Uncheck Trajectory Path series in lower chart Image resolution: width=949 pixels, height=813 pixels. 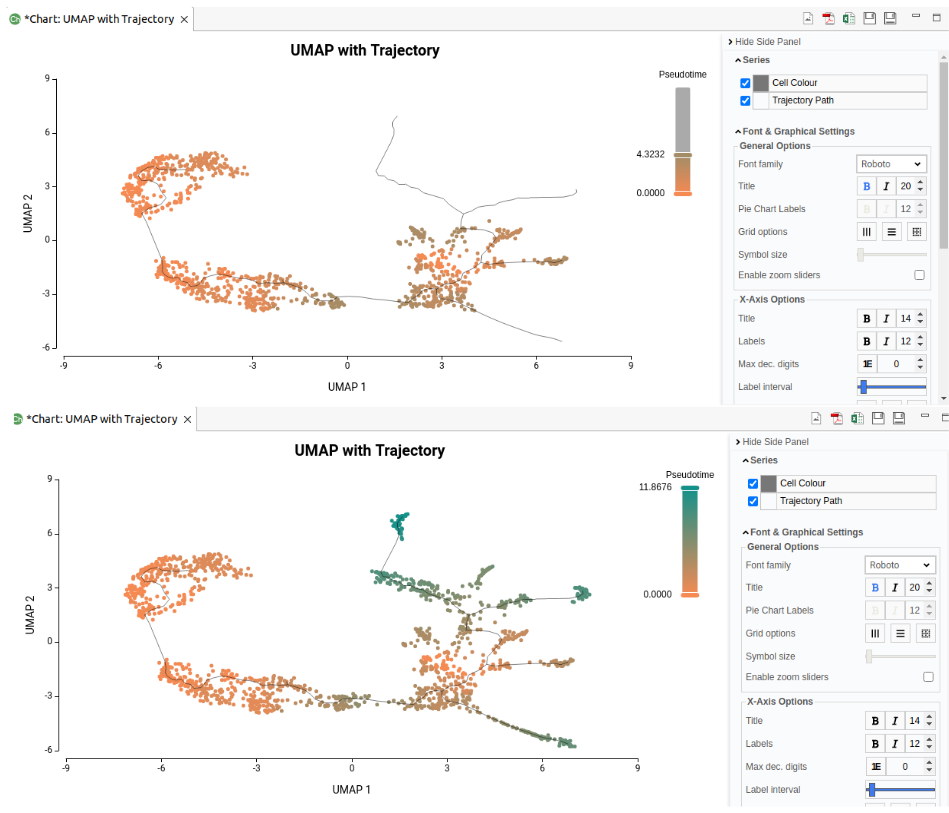[752, 501]
